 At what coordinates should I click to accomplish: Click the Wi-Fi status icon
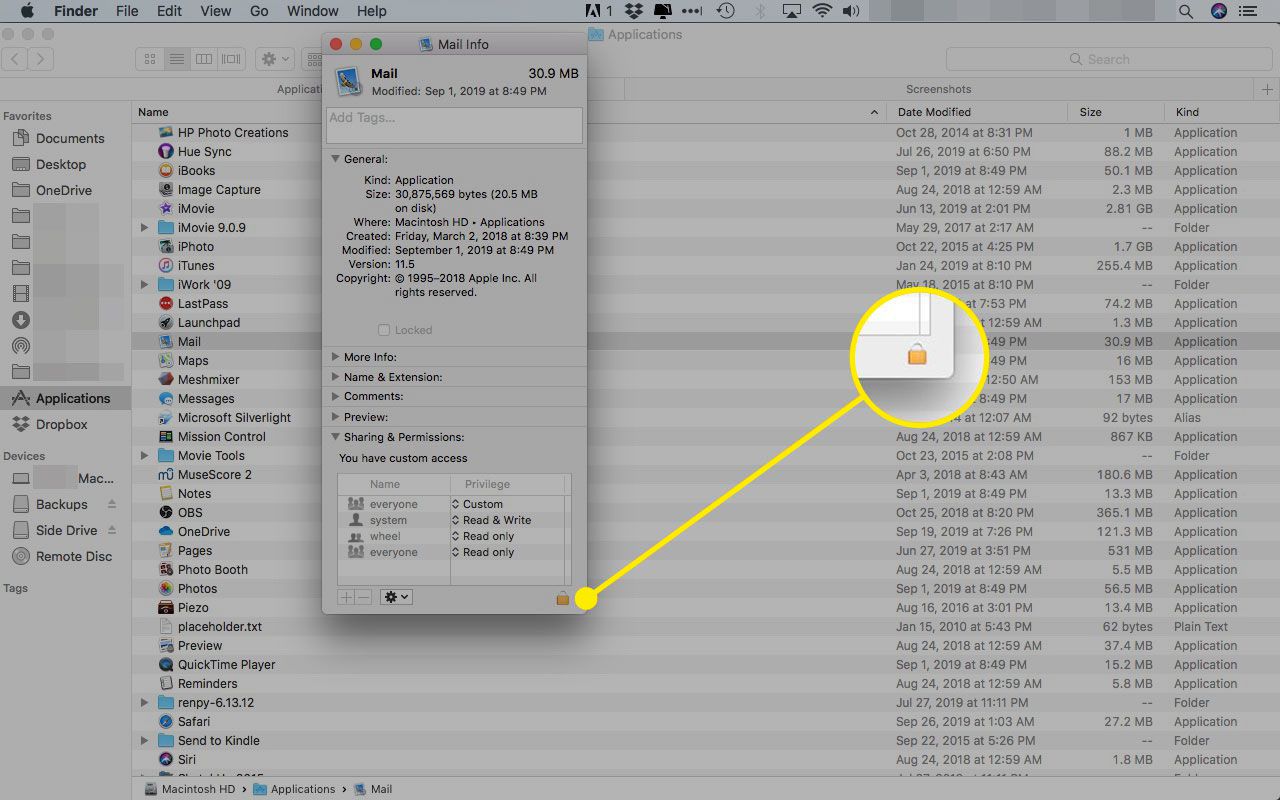coord(822,12)
